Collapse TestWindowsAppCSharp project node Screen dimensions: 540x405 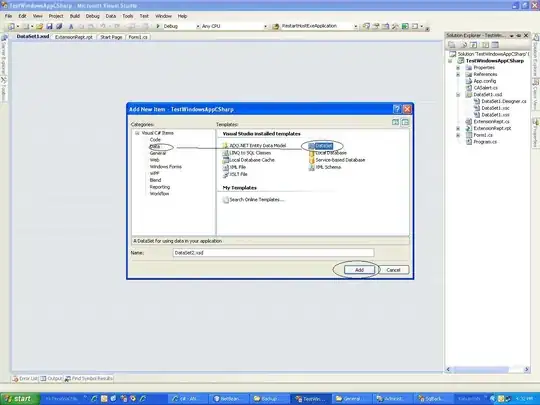(450, 61)
